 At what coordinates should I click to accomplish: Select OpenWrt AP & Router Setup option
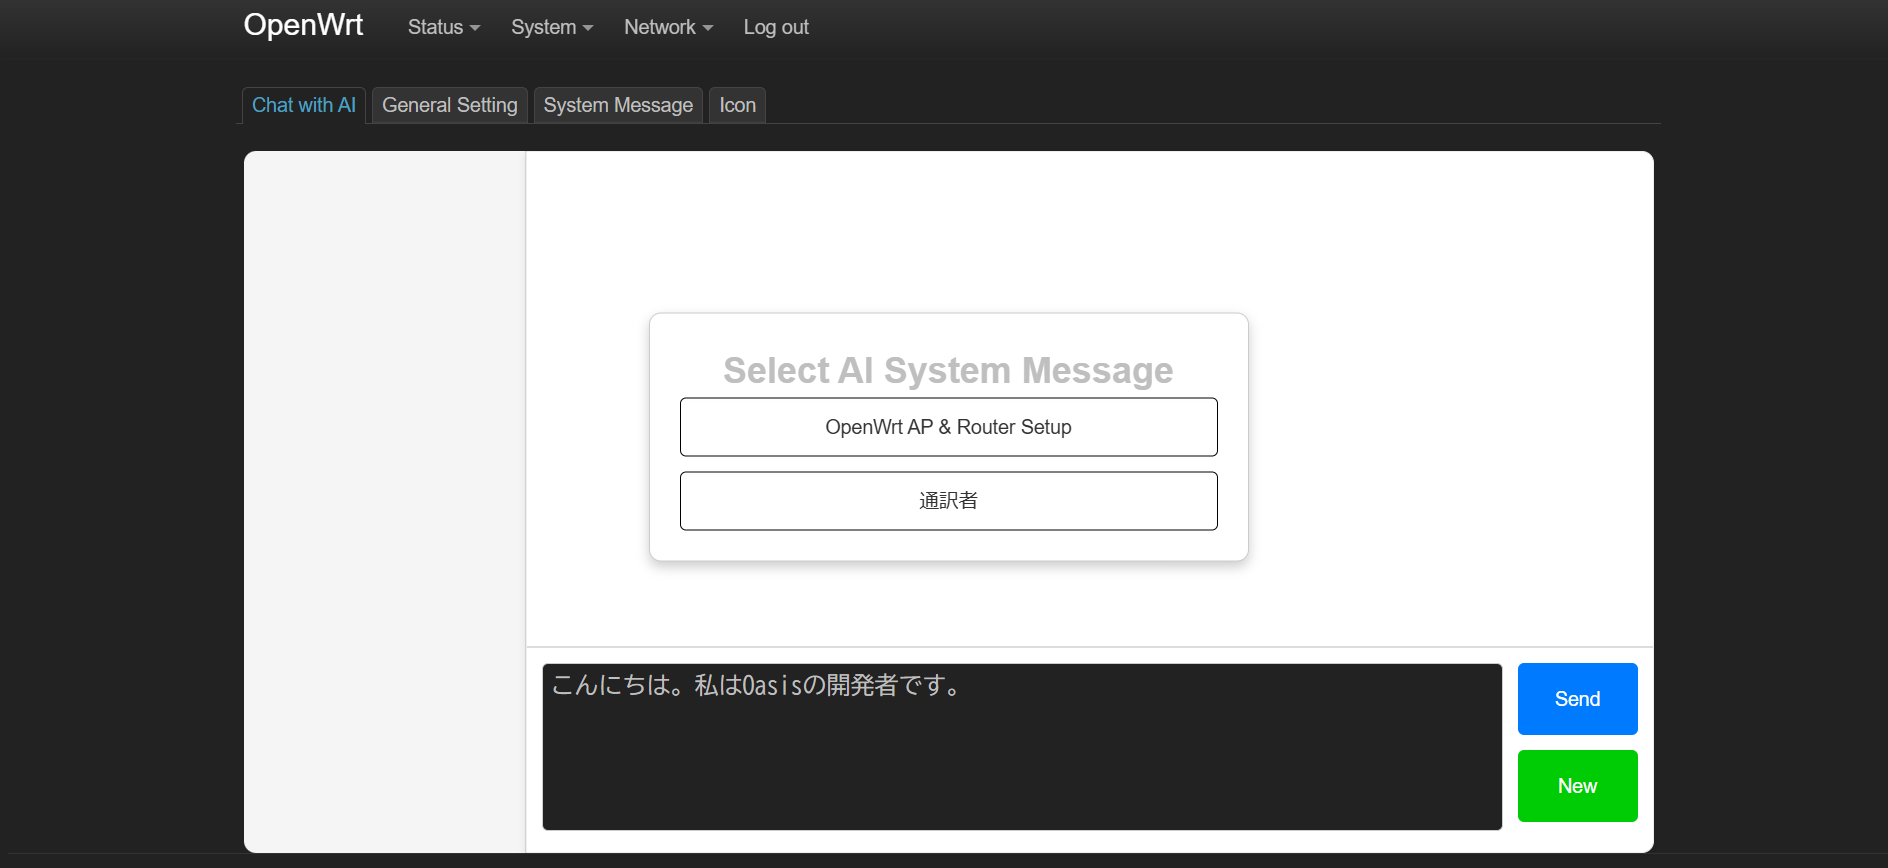948,427
